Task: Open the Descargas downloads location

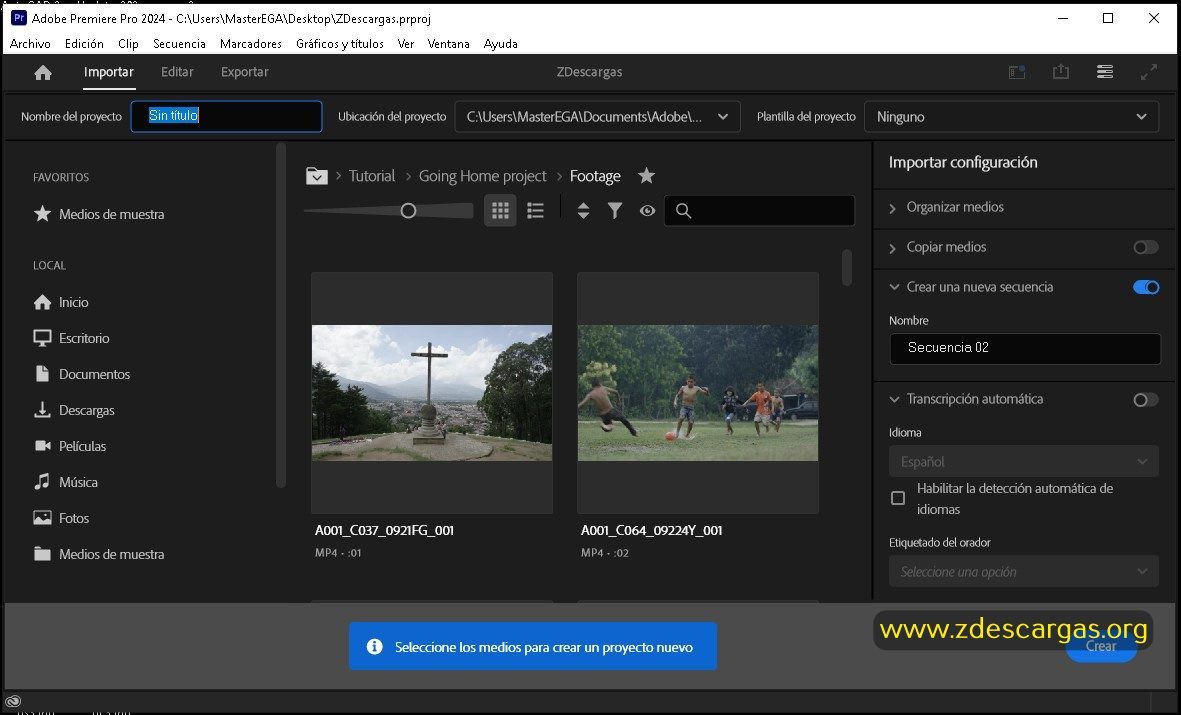Action: coord(75,411)
